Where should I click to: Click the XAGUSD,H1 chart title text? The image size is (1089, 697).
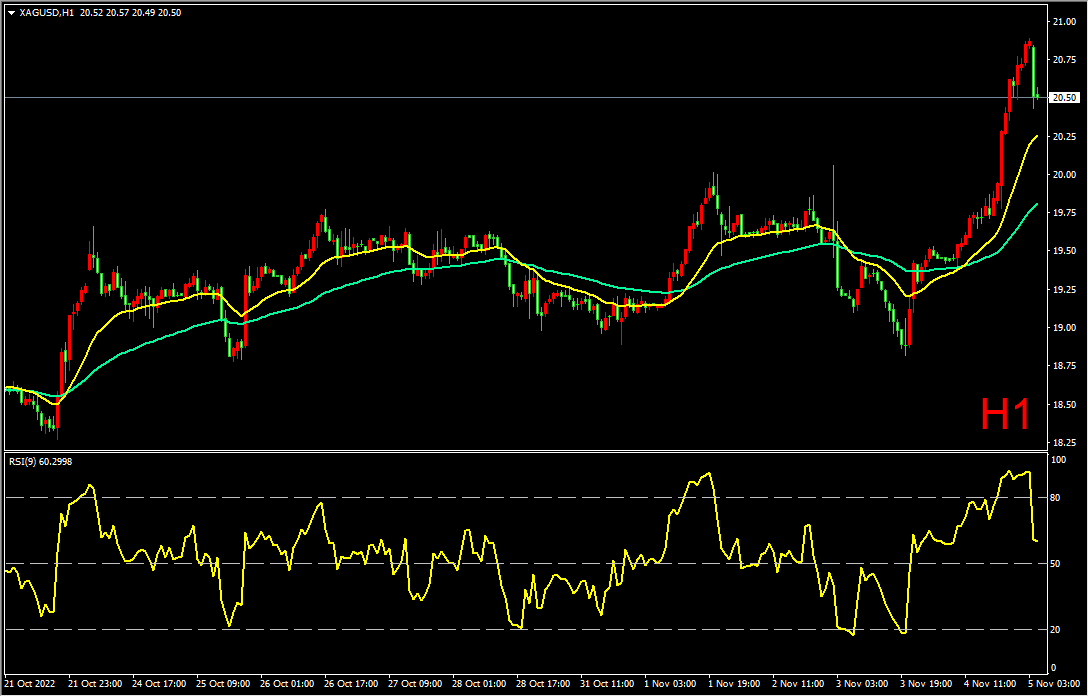coord(46,12)
